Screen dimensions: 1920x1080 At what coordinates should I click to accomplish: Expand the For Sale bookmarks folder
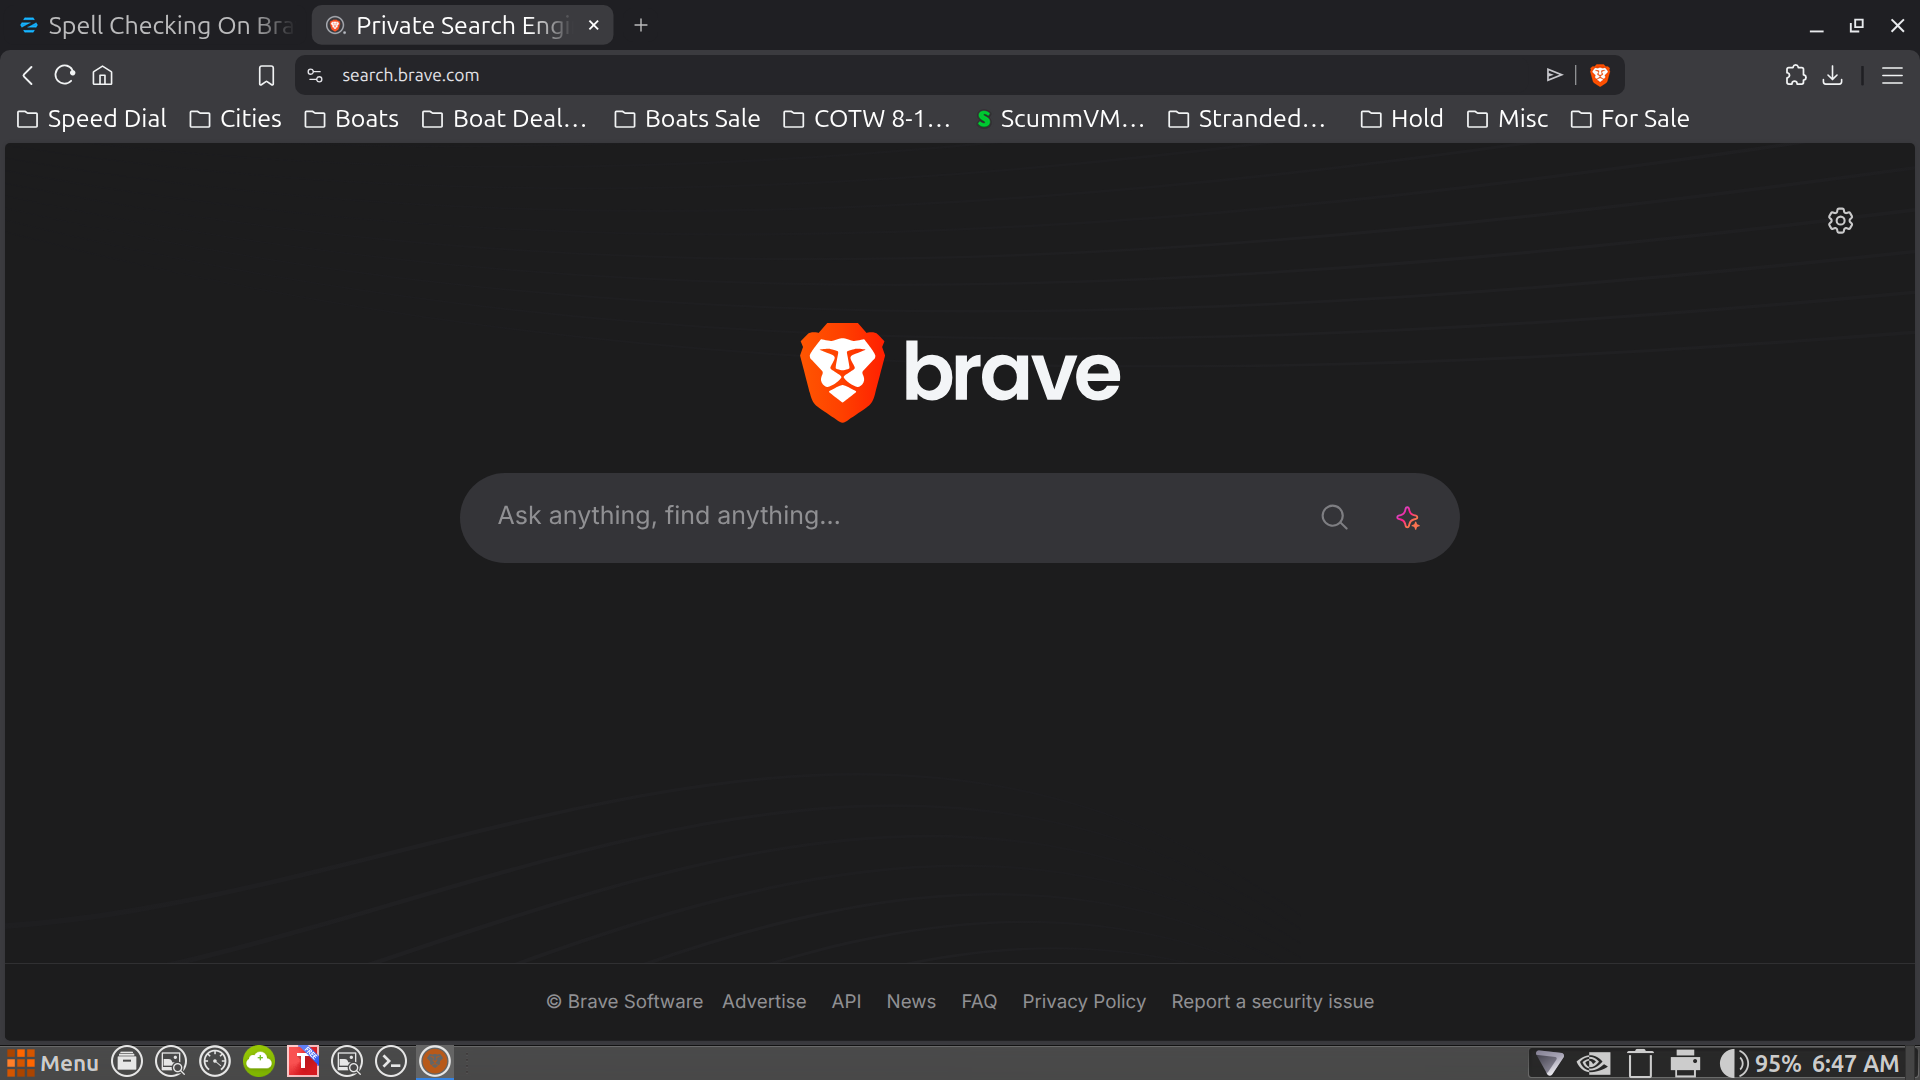1630,119
